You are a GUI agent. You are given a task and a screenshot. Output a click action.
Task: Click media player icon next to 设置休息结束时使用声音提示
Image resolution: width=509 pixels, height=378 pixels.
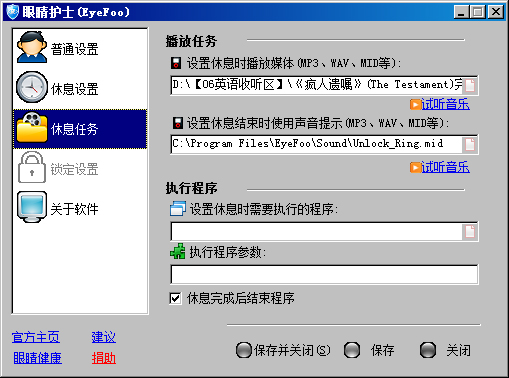(178, 123)
